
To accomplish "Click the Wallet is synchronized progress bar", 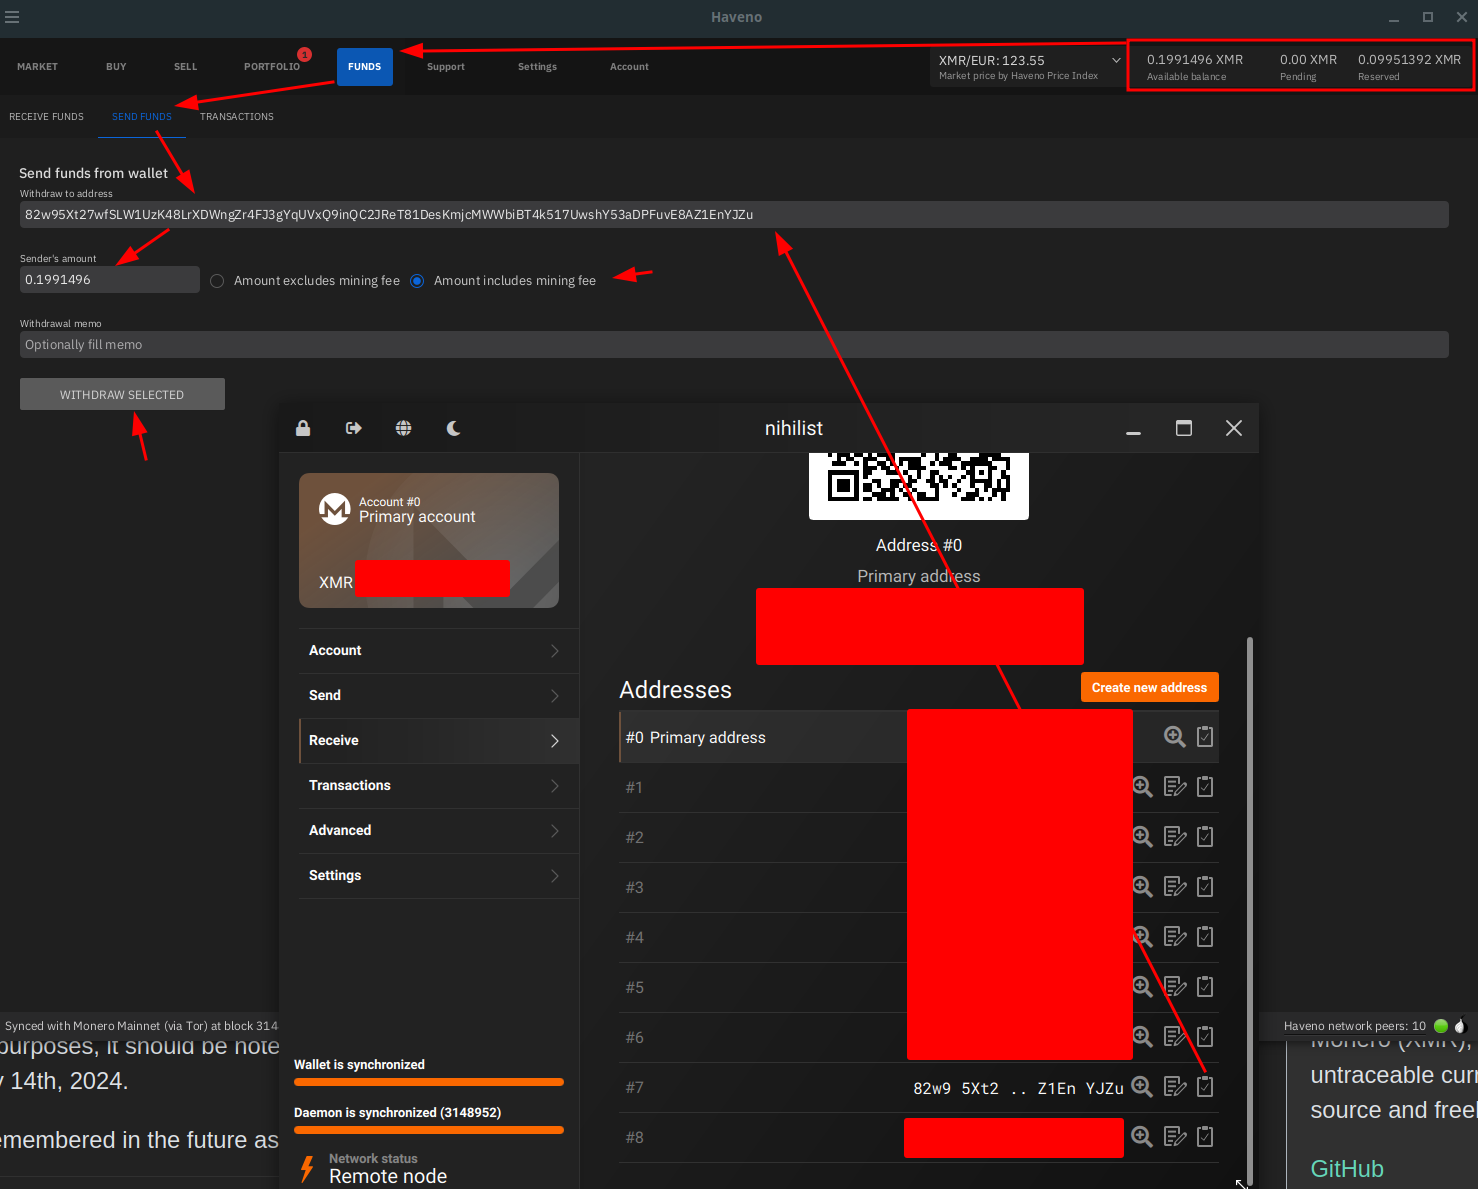I will click(x=429, y=1082).
